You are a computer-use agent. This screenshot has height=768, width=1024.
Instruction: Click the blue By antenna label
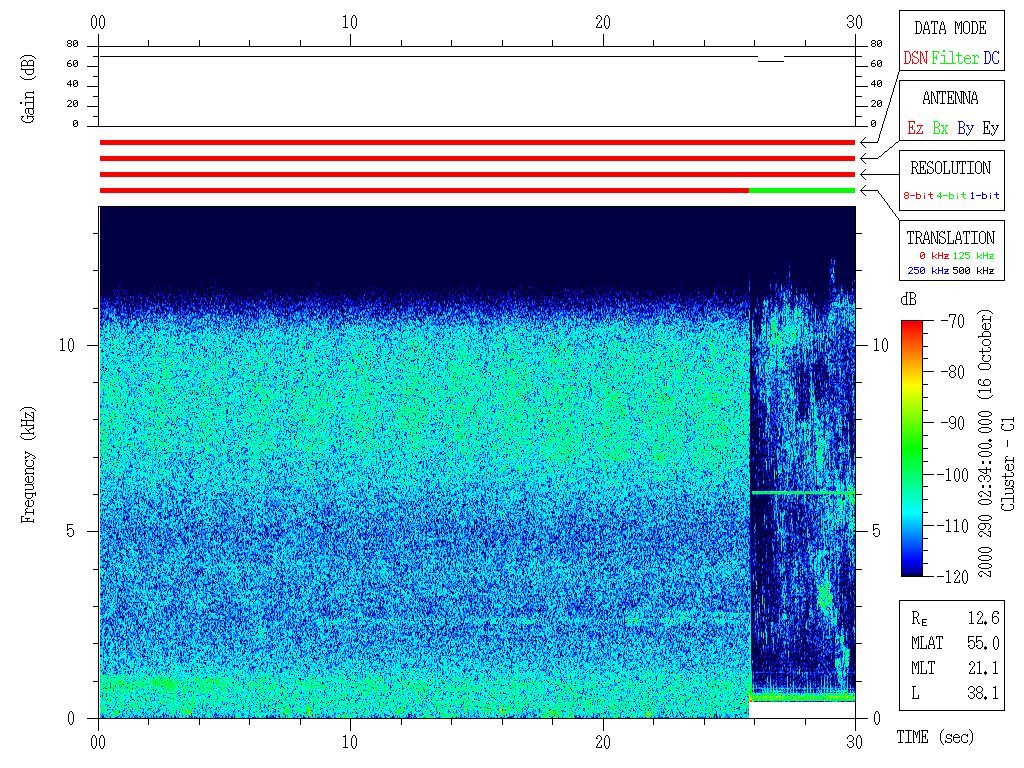965,128
